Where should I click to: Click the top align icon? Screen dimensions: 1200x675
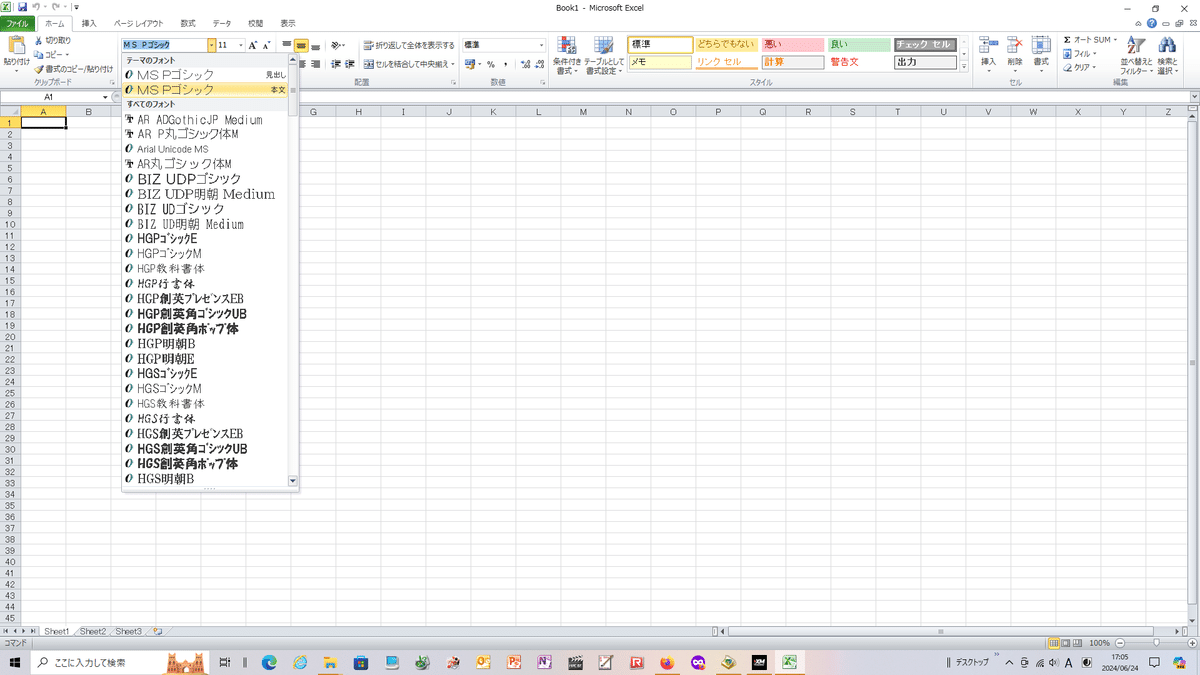286,45
